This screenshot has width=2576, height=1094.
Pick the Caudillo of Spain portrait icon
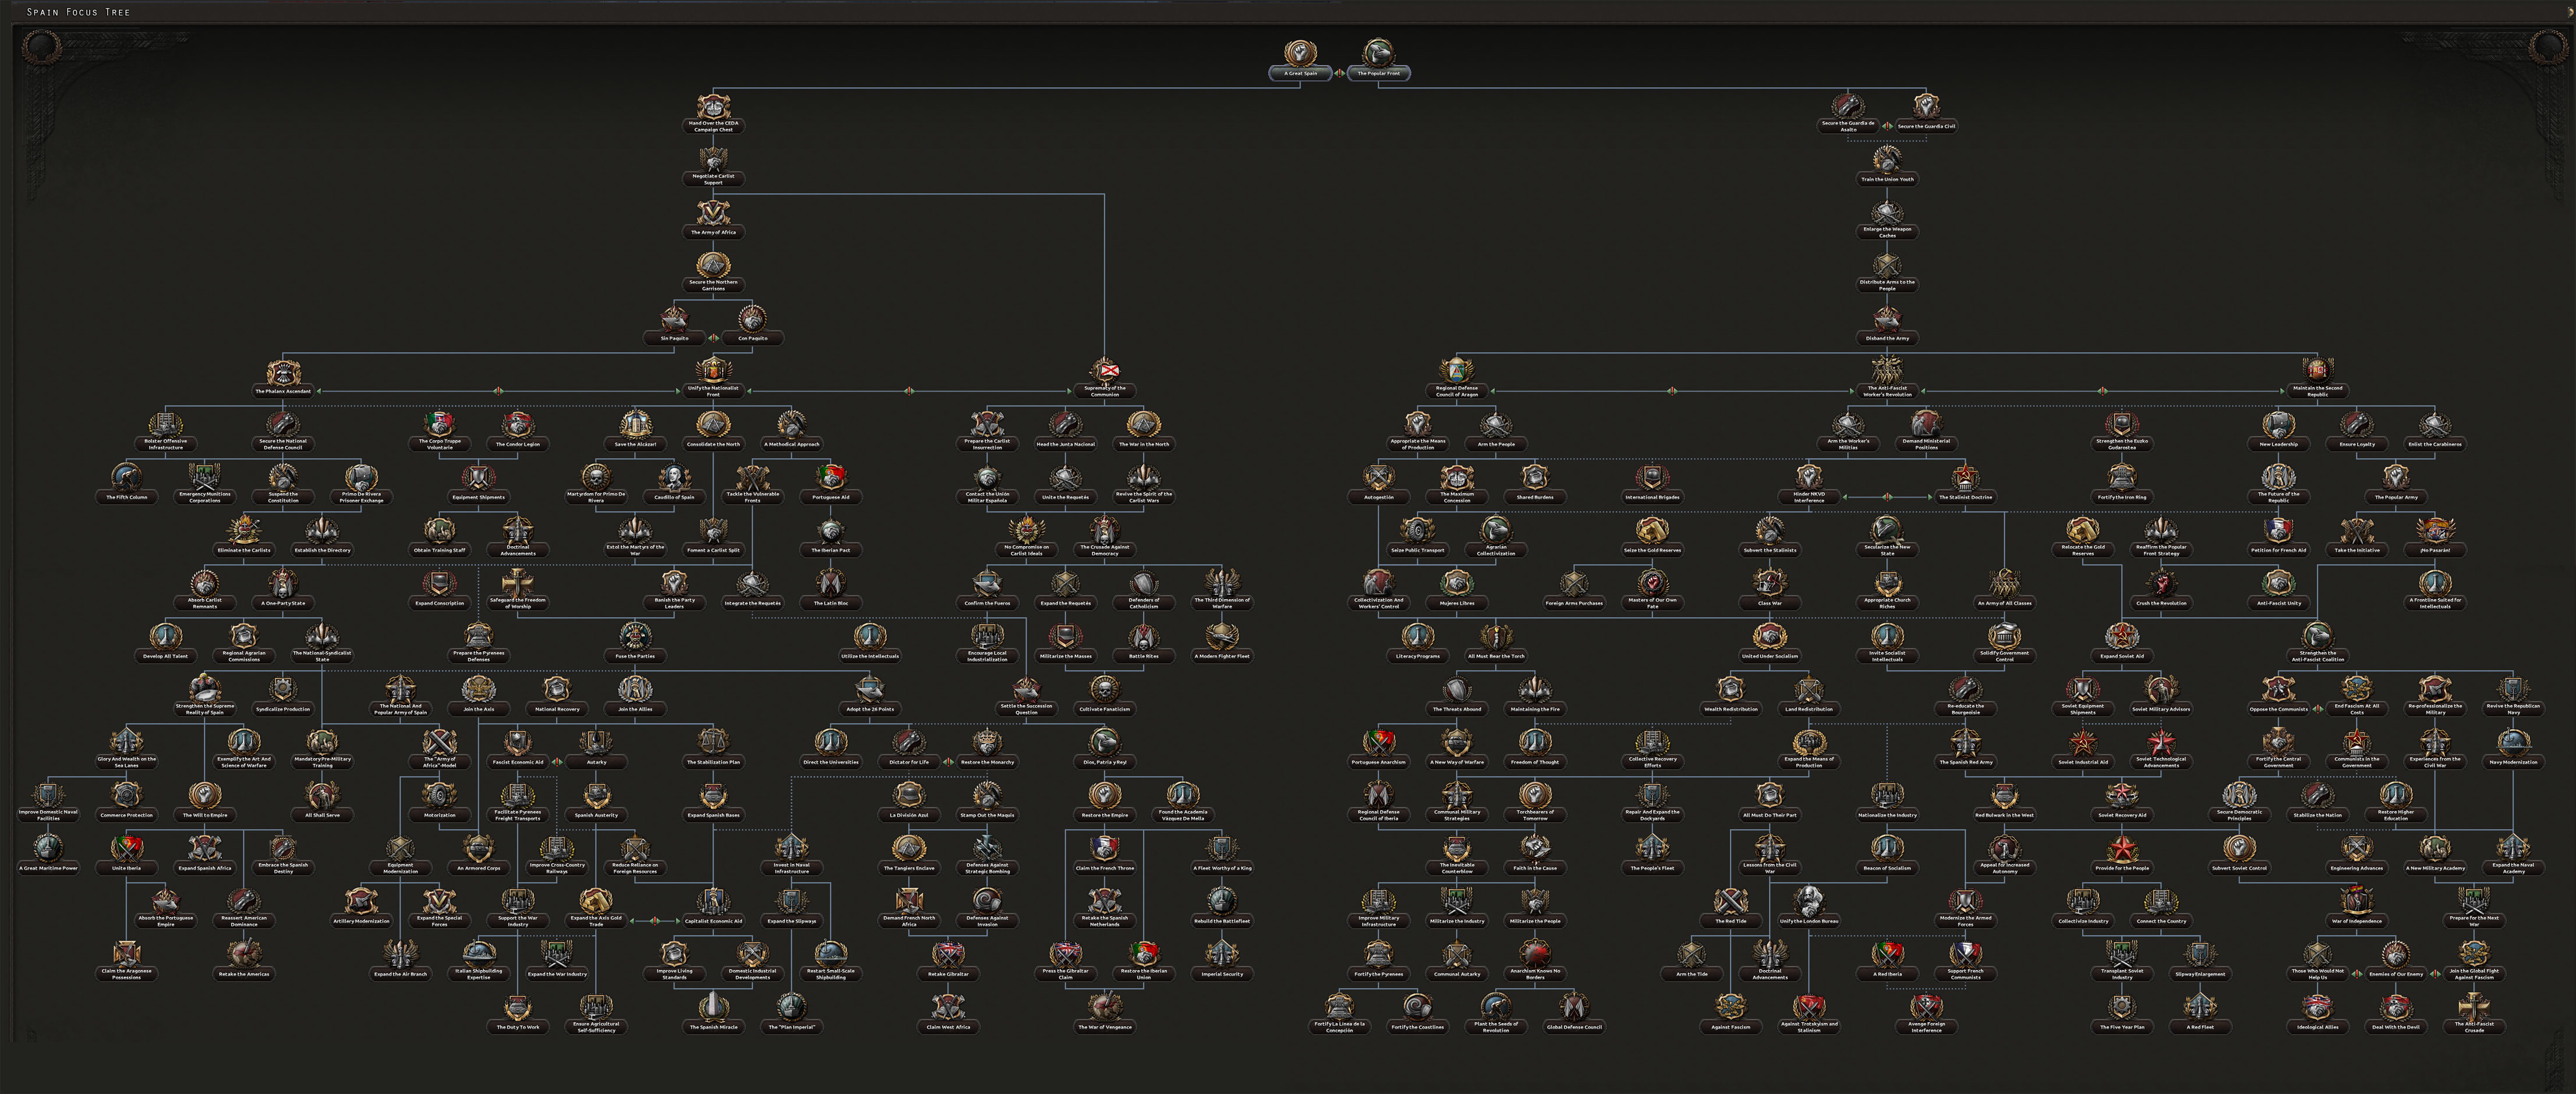click(674, 478)
